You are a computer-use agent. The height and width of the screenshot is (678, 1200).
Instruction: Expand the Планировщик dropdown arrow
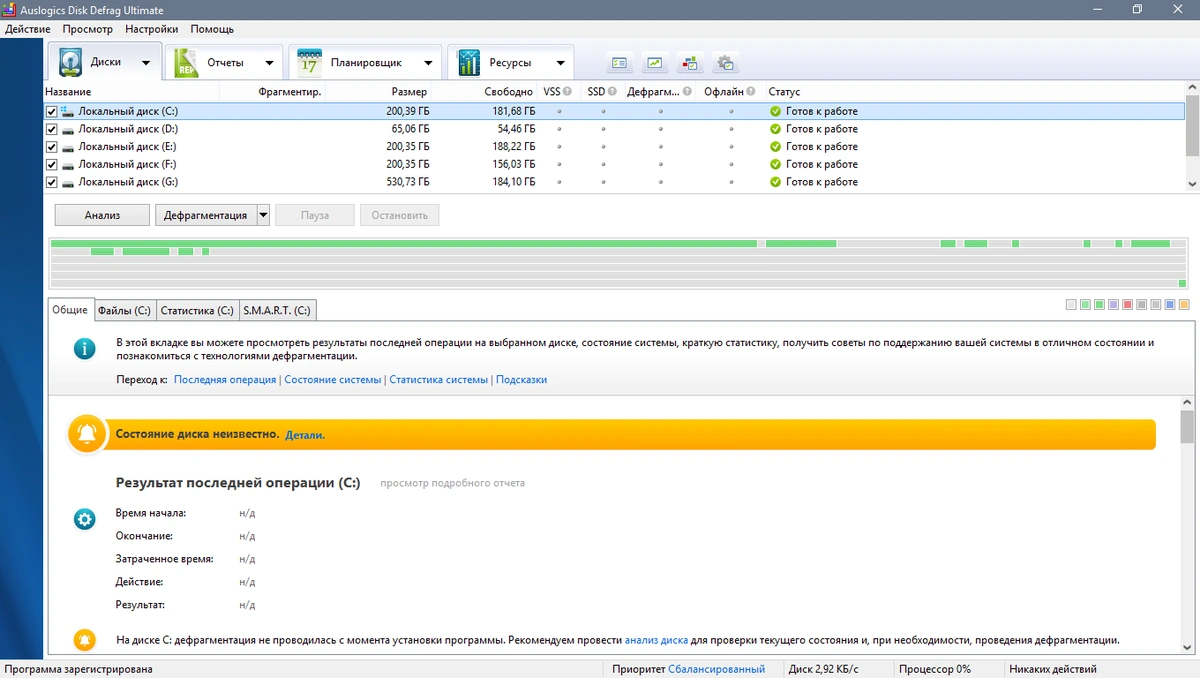click(428, 63)
